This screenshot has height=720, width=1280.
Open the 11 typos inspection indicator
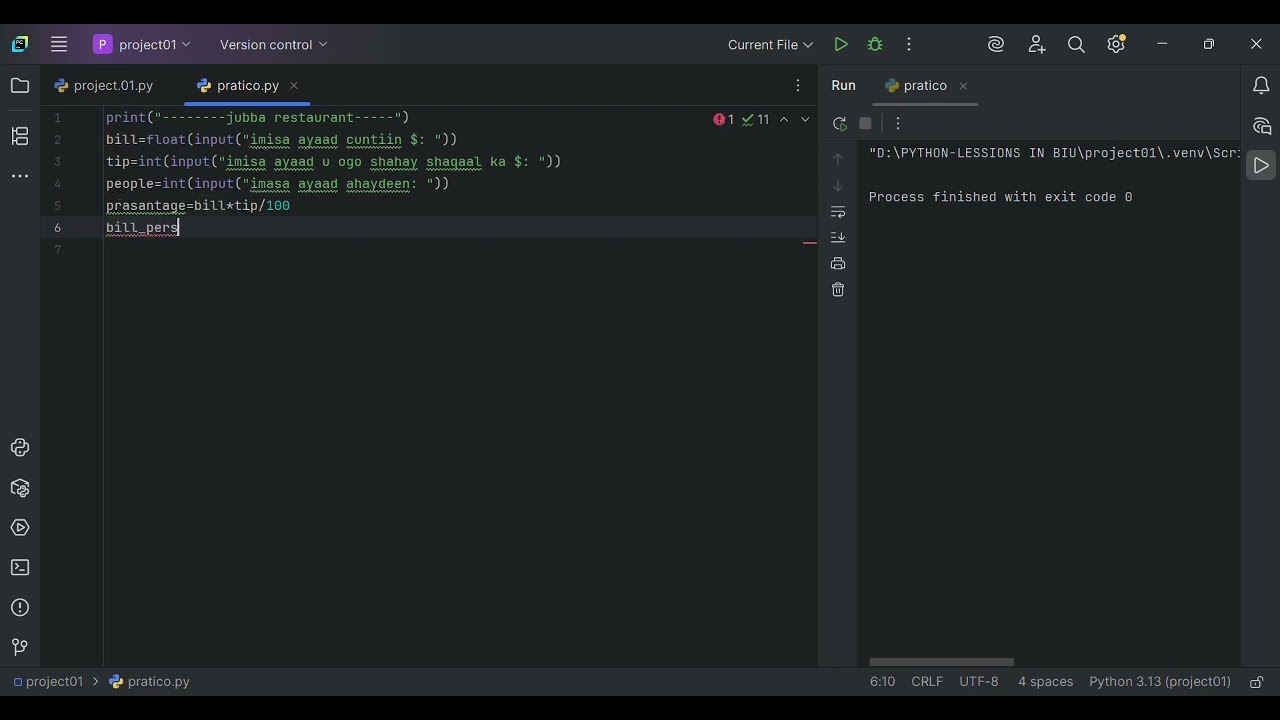pos(755,119)
